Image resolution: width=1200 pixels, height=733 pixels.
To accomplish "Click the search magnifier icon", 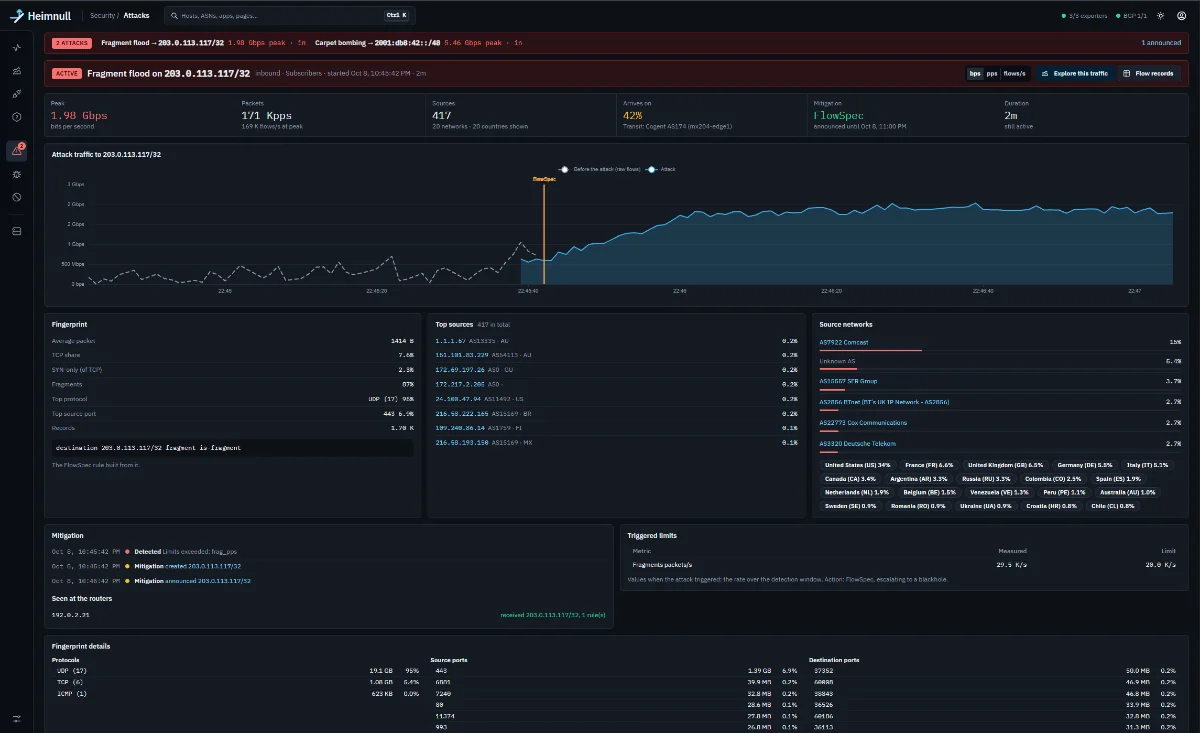I will point(174,16).
